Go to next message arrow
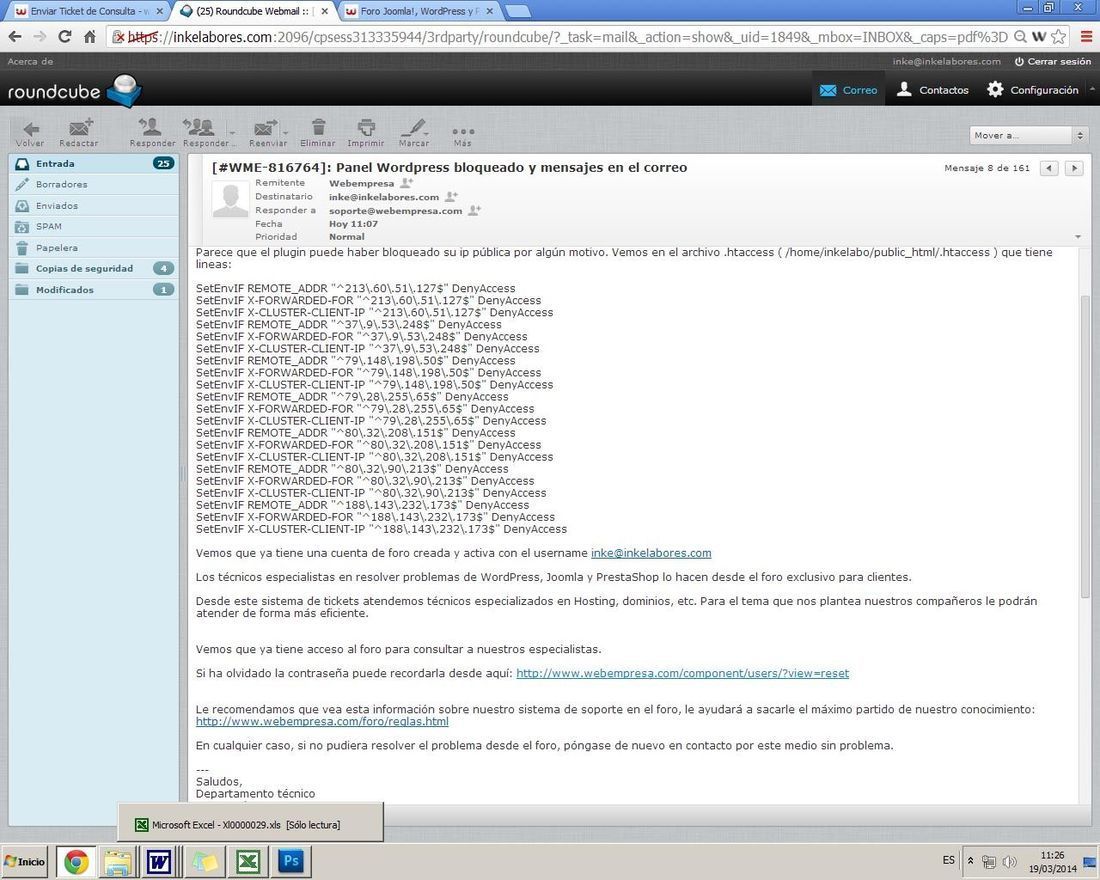 [x=1074, y=168]
